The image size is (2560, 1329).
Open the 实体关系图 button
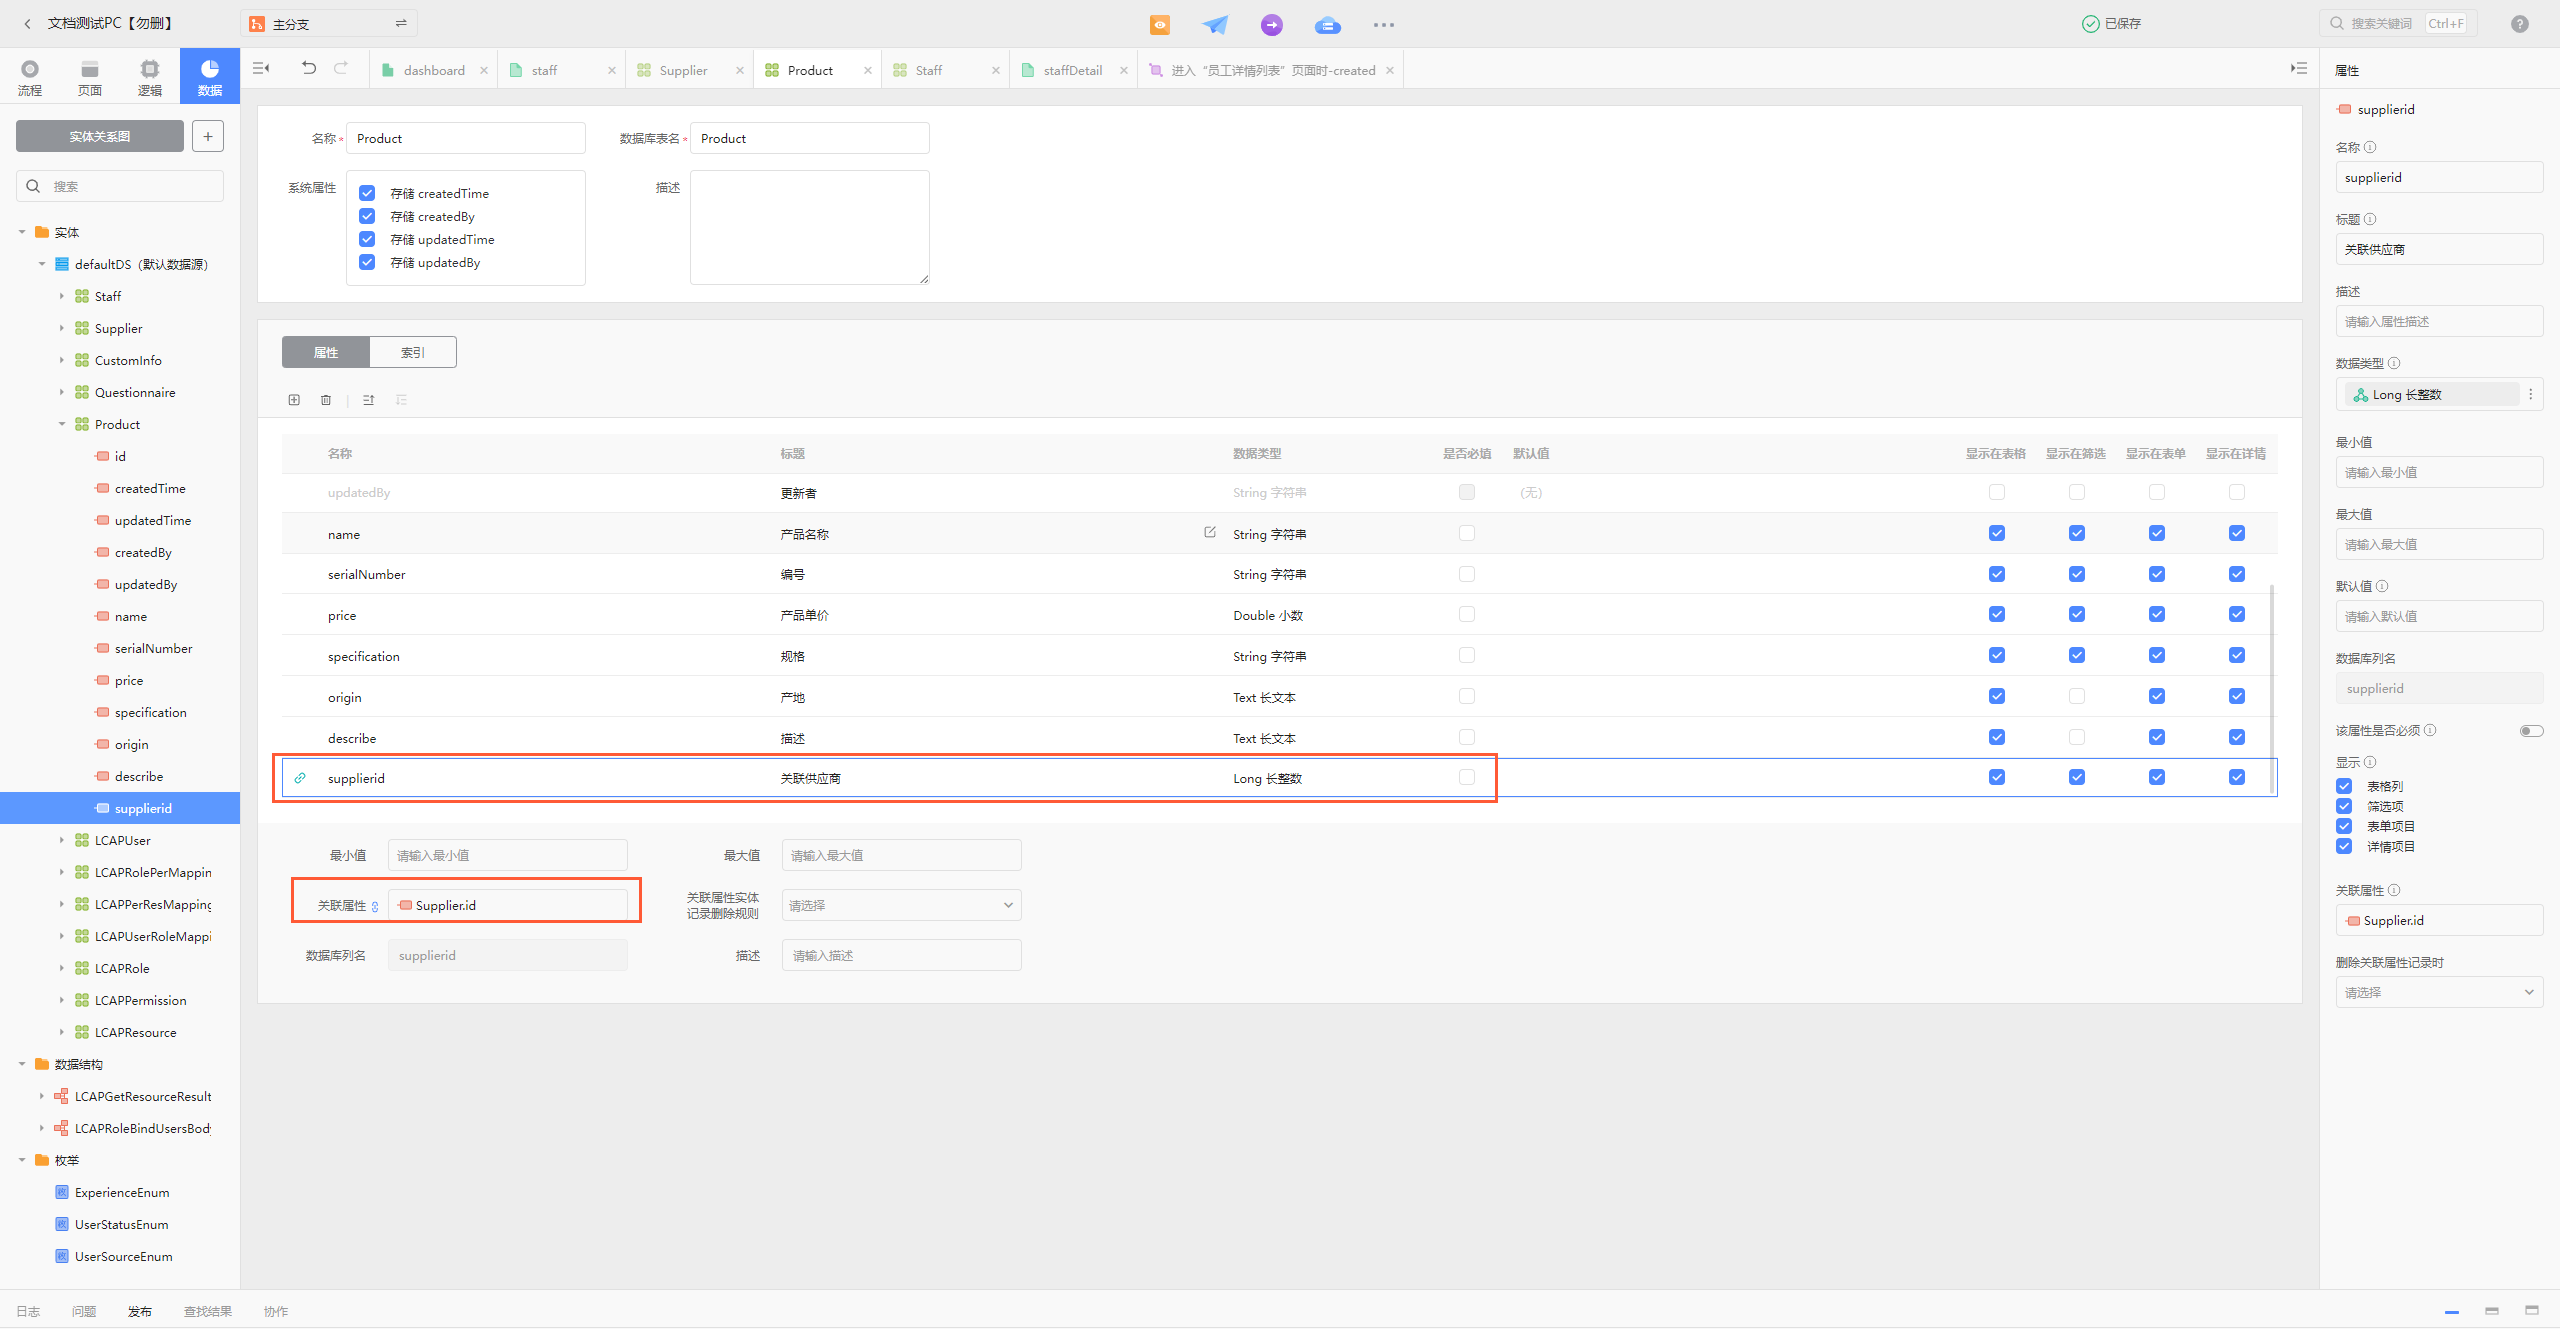click(x=100, y=136)
